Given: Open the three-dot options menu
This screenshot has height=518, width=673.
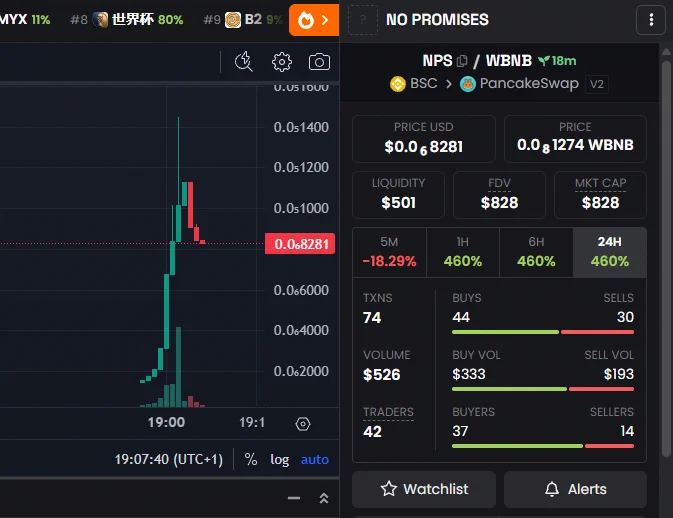Looking at the screenshot, I should [651, 20].
